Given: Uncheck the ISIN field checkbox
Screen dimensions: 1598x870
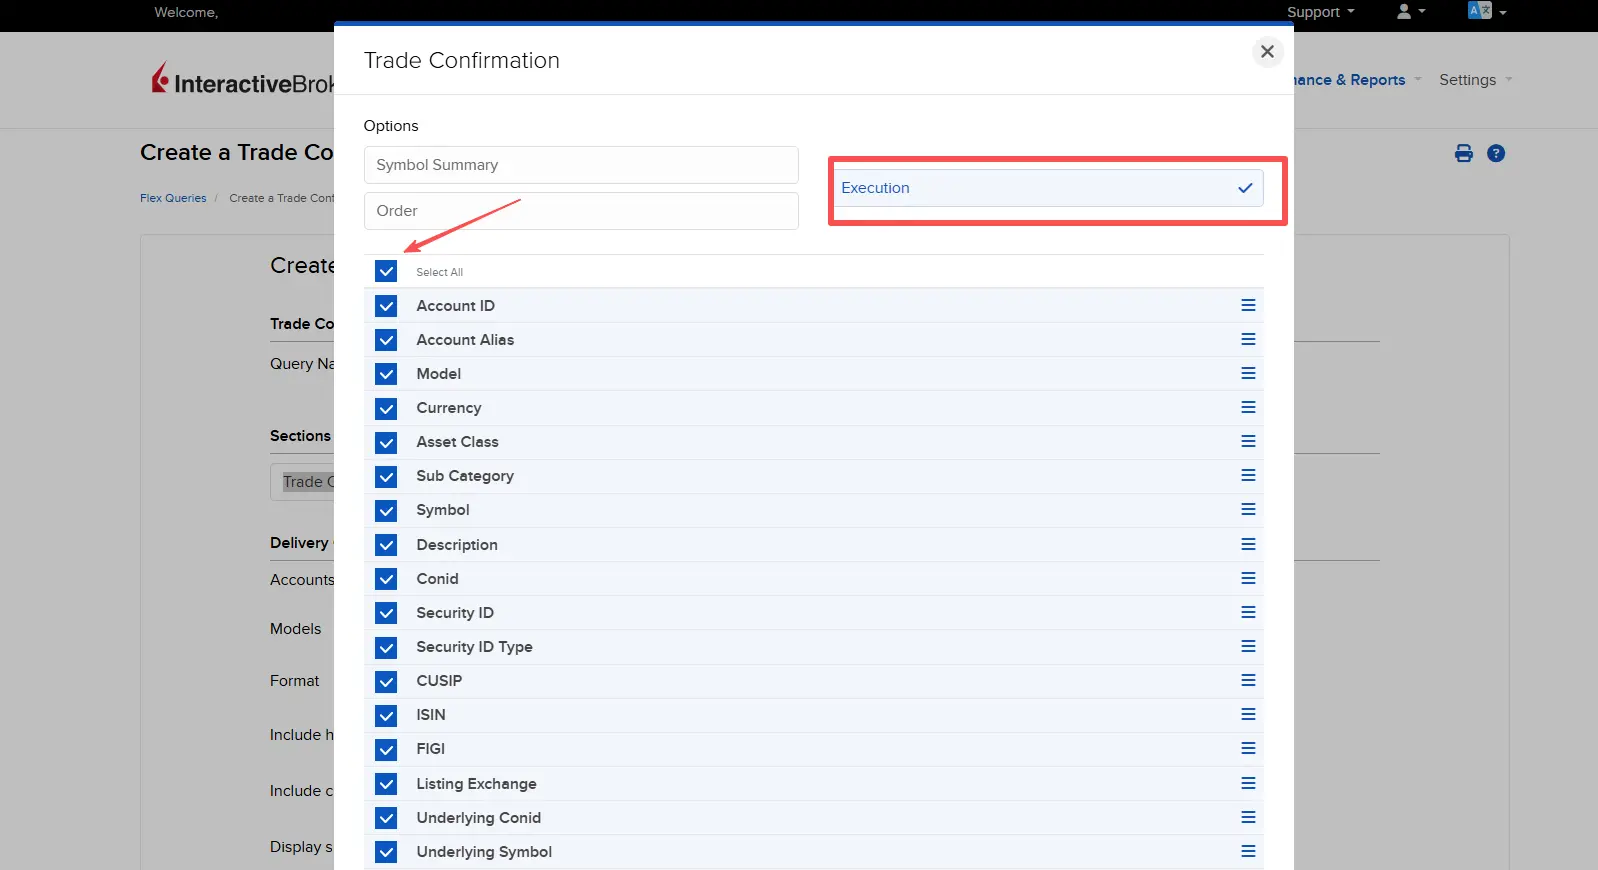Looking at the screenshot, I should 386,715.
